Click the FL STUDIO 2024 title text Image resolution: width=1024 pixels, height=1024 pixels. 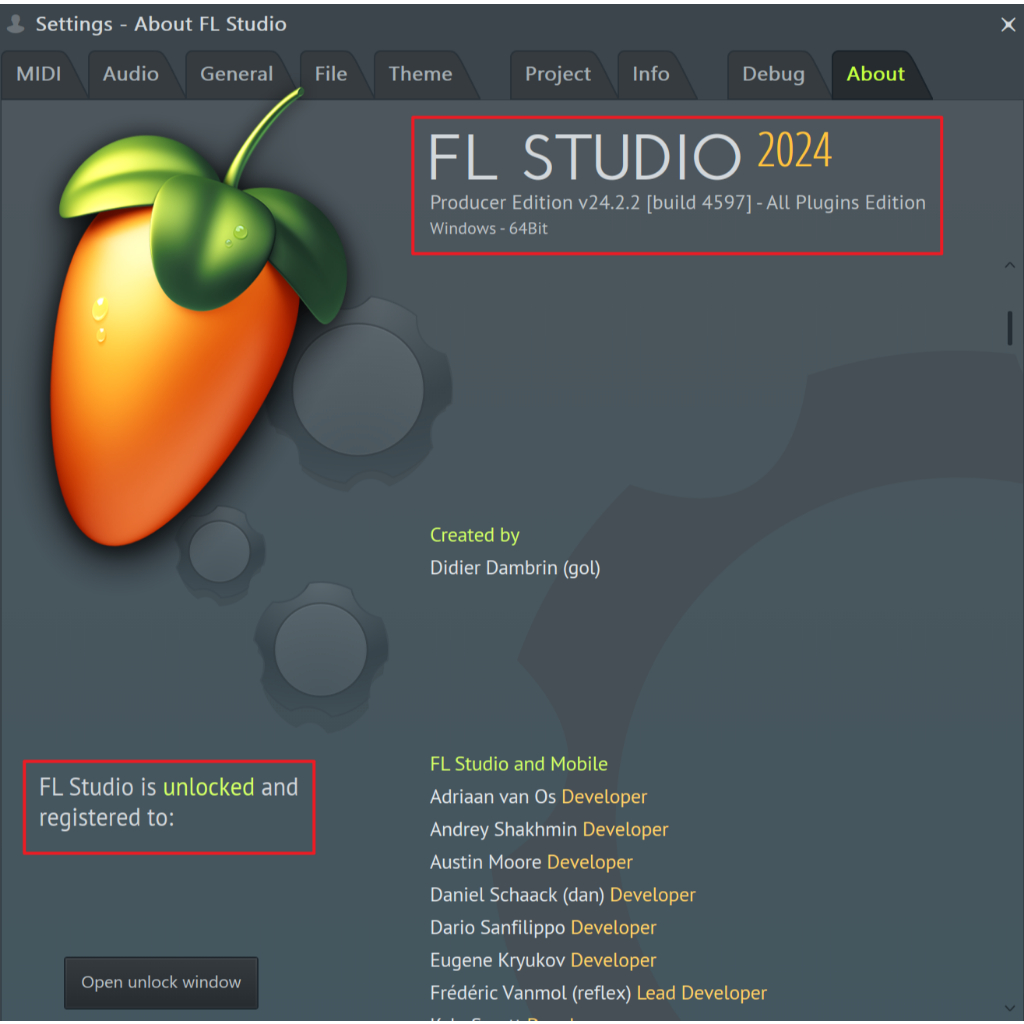coord(630,156)
